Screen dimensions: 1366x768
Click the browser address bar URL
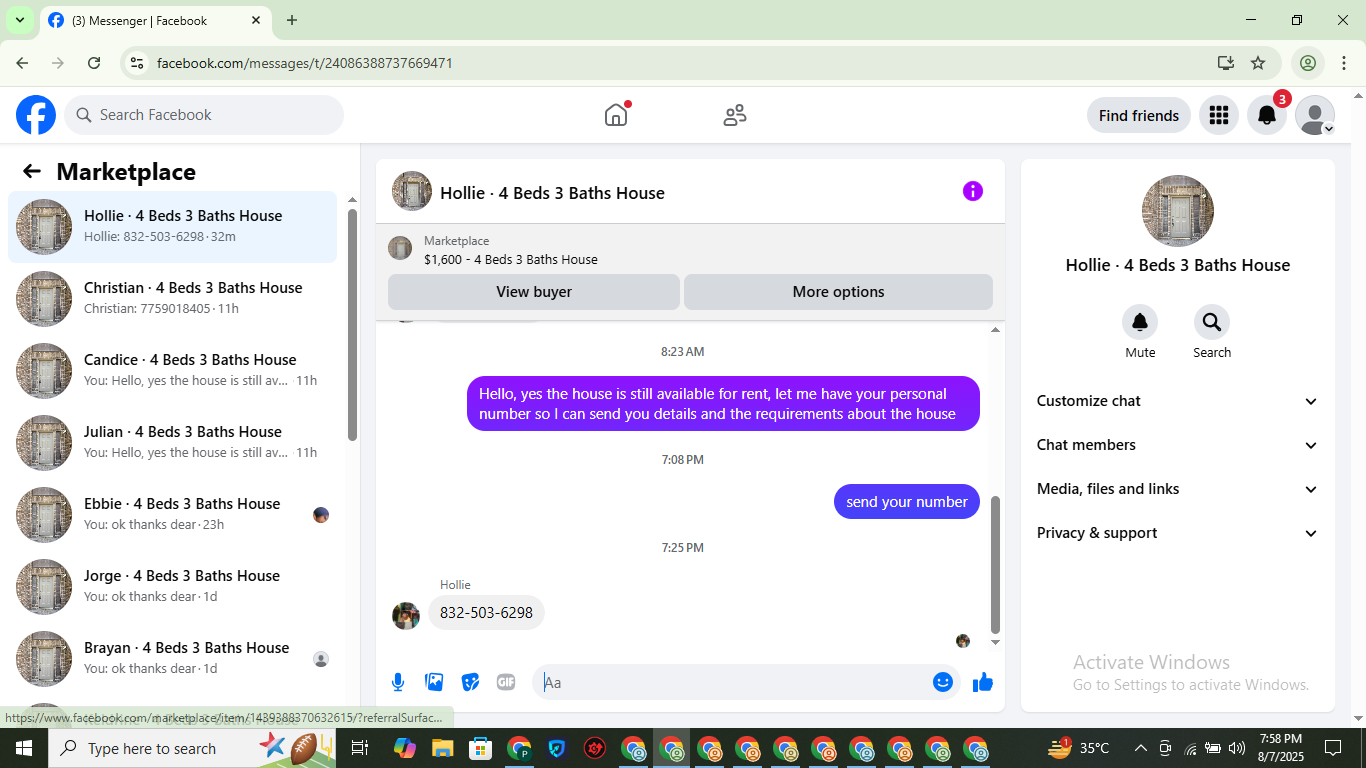pyautogui.click(x=305, y=63)
